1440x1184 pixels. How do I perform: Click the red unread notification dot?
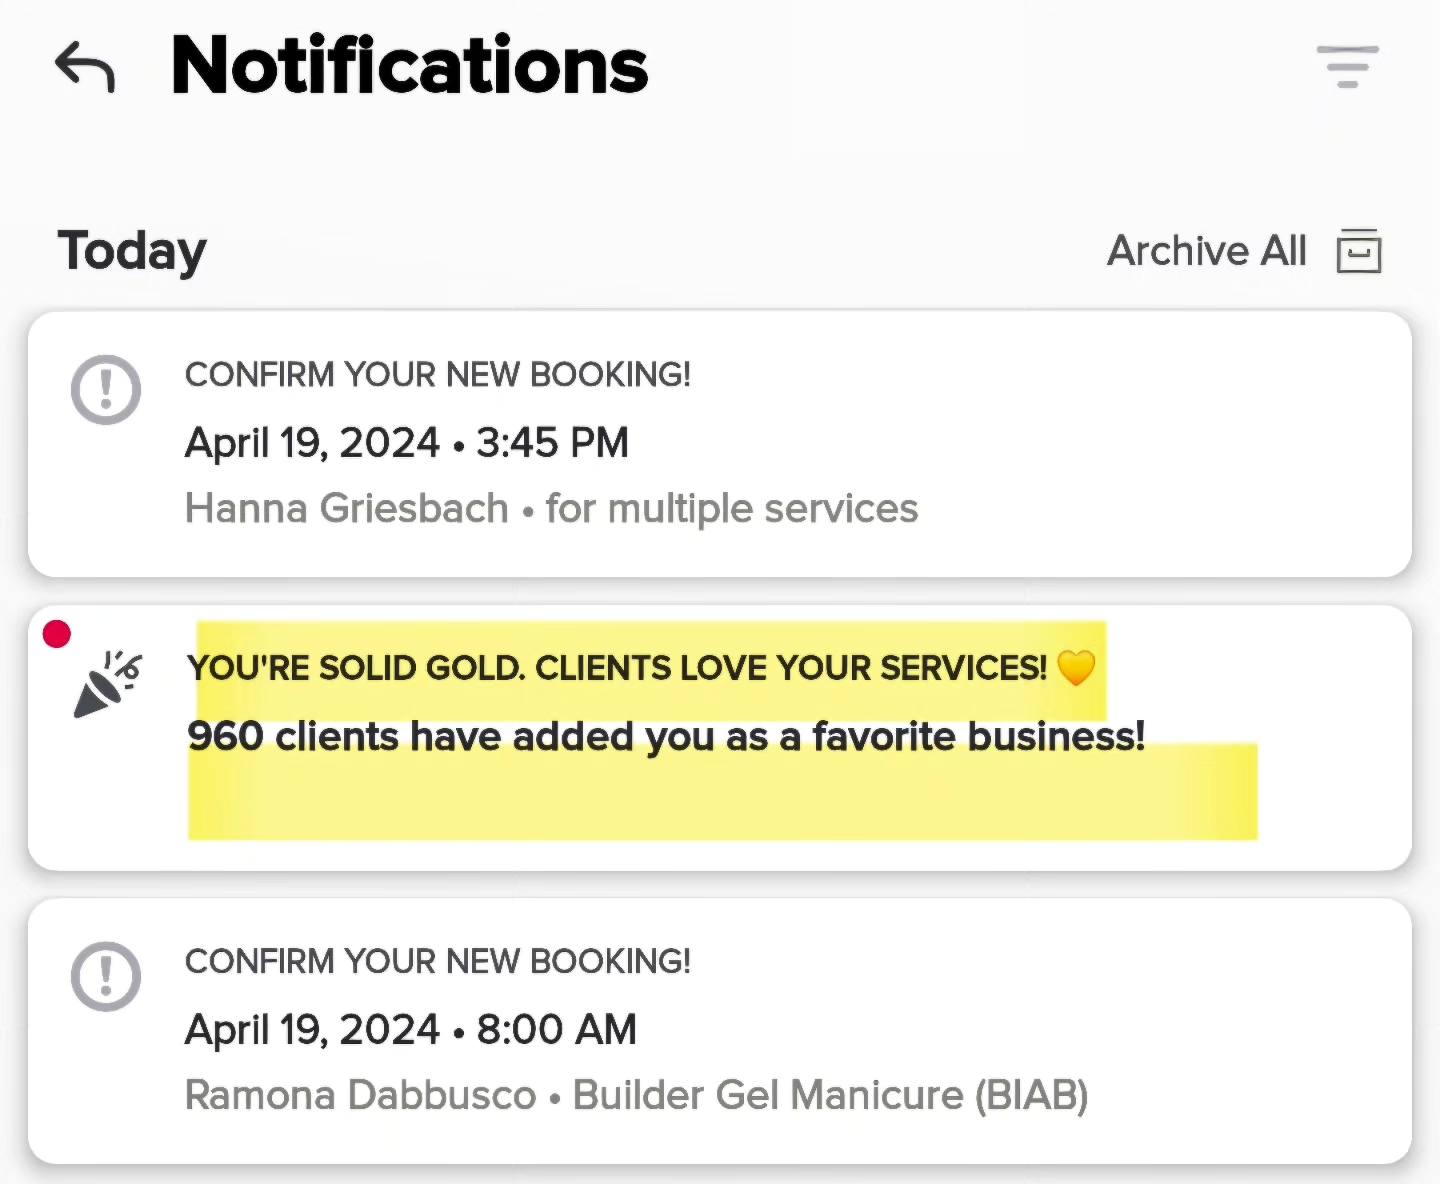[x=57, y=633]
